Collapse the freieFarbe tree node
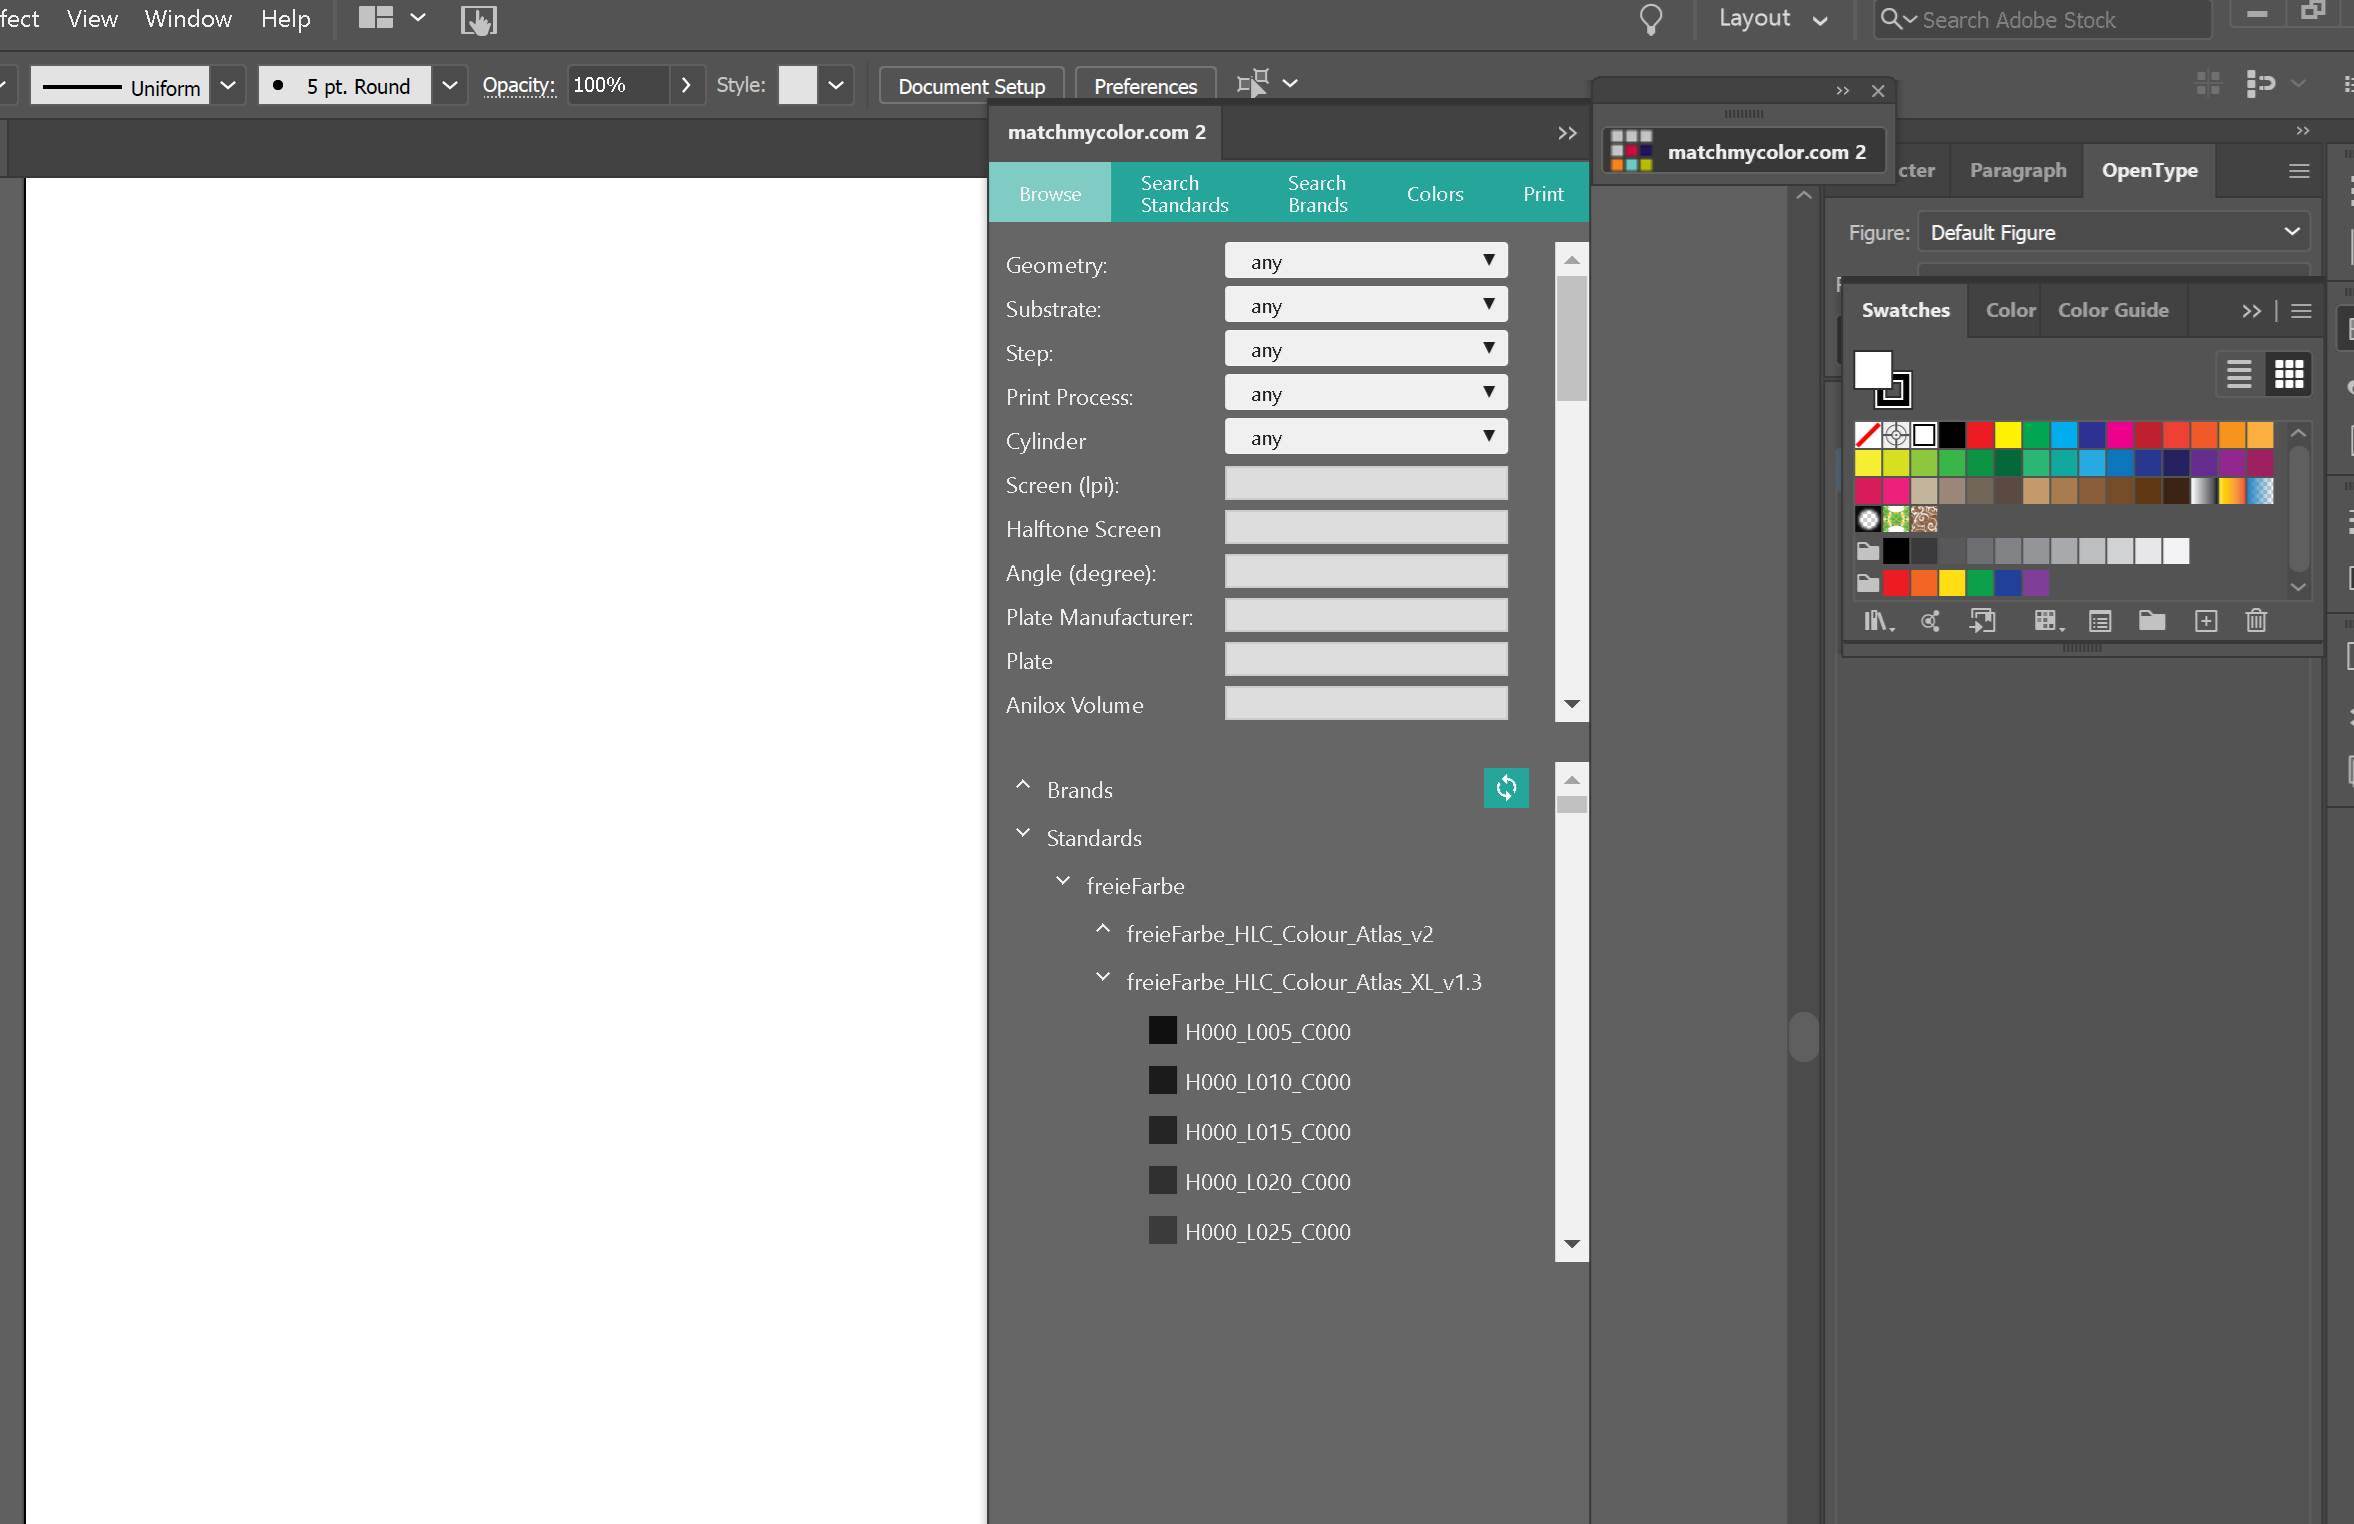This screenshot has height=1524, width=2354. [1063, 882]
